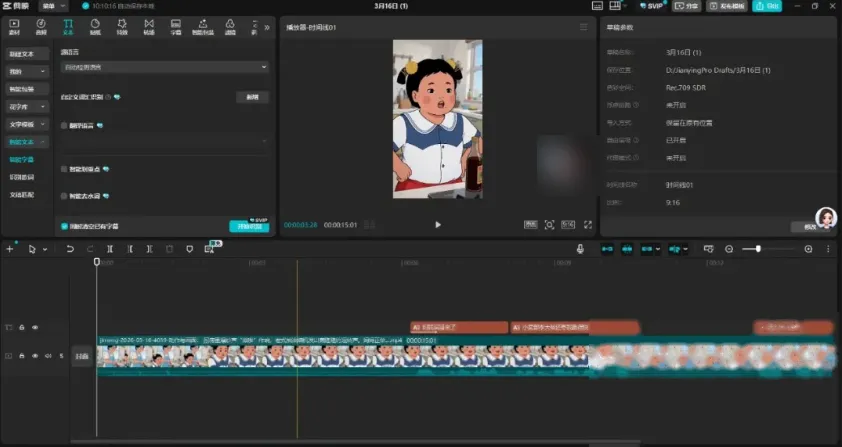Click the trim-left split tool

coord(129,249)
